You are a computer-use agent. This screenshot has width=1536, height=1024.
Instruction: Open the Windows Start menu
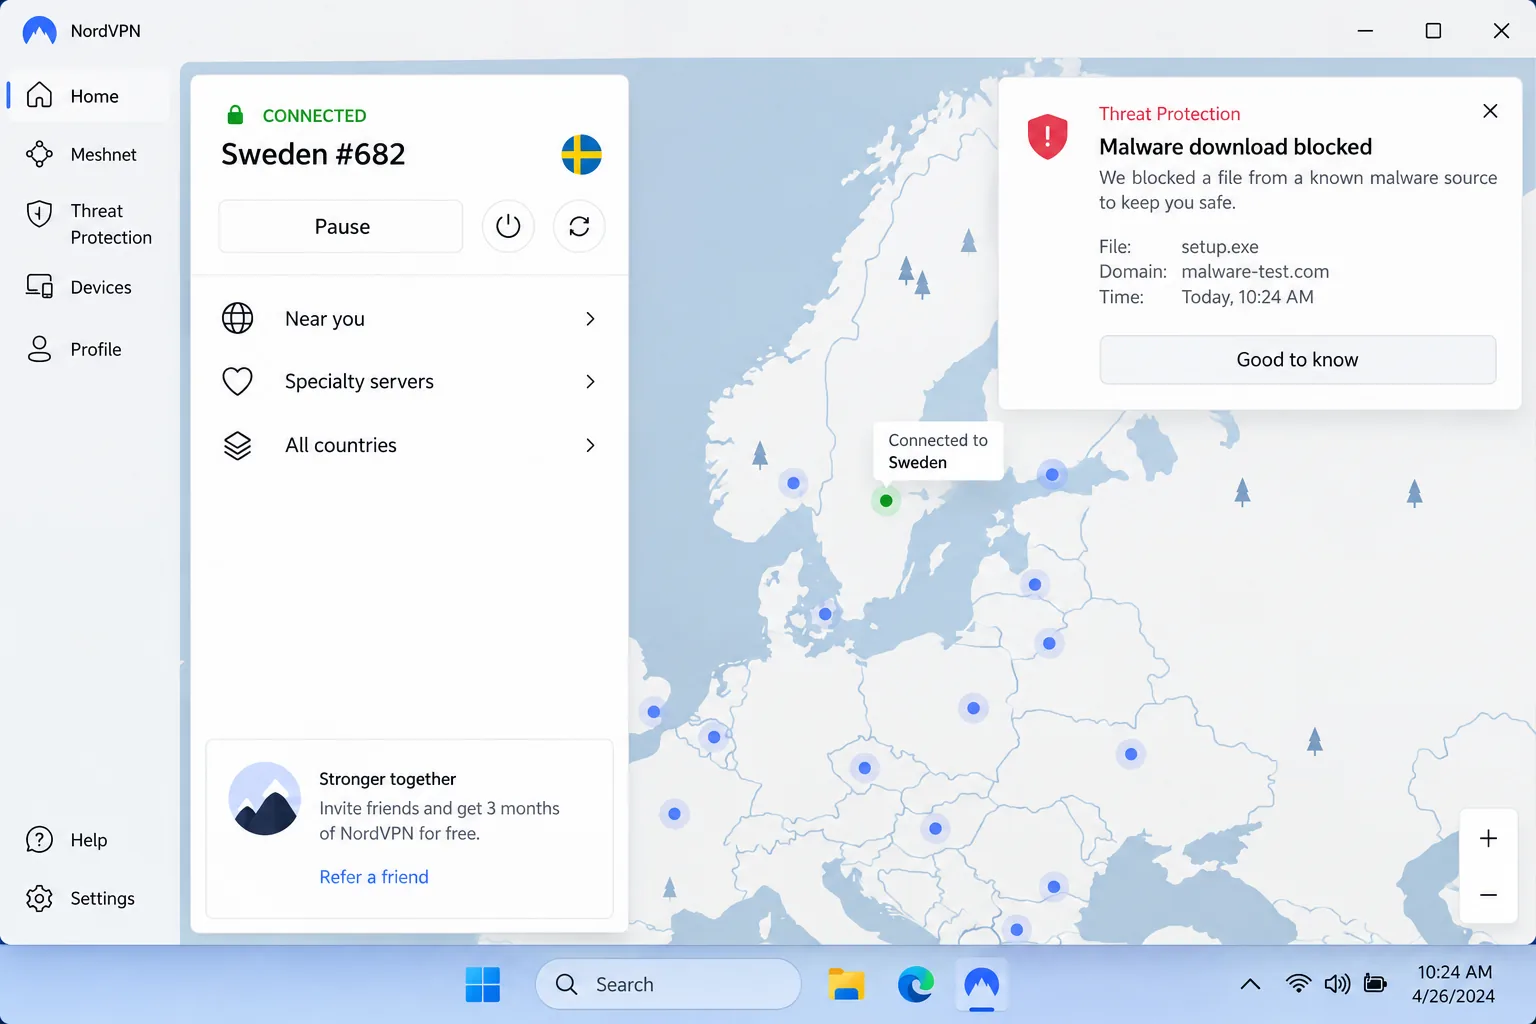[x=483, y=984]
